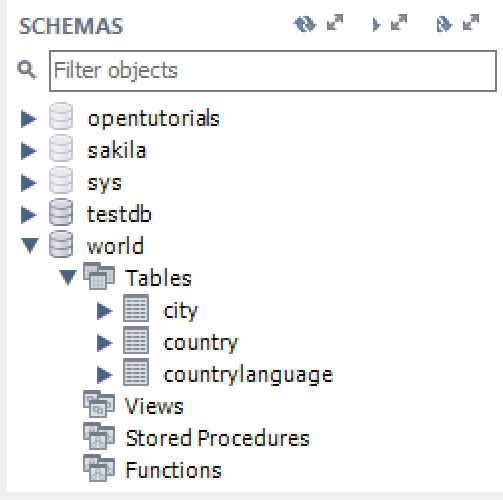This screenshot has height=500, width=503.
Task: Click the countrylanguage table icon
Action: pyautogui.click(x=136, y=372)
